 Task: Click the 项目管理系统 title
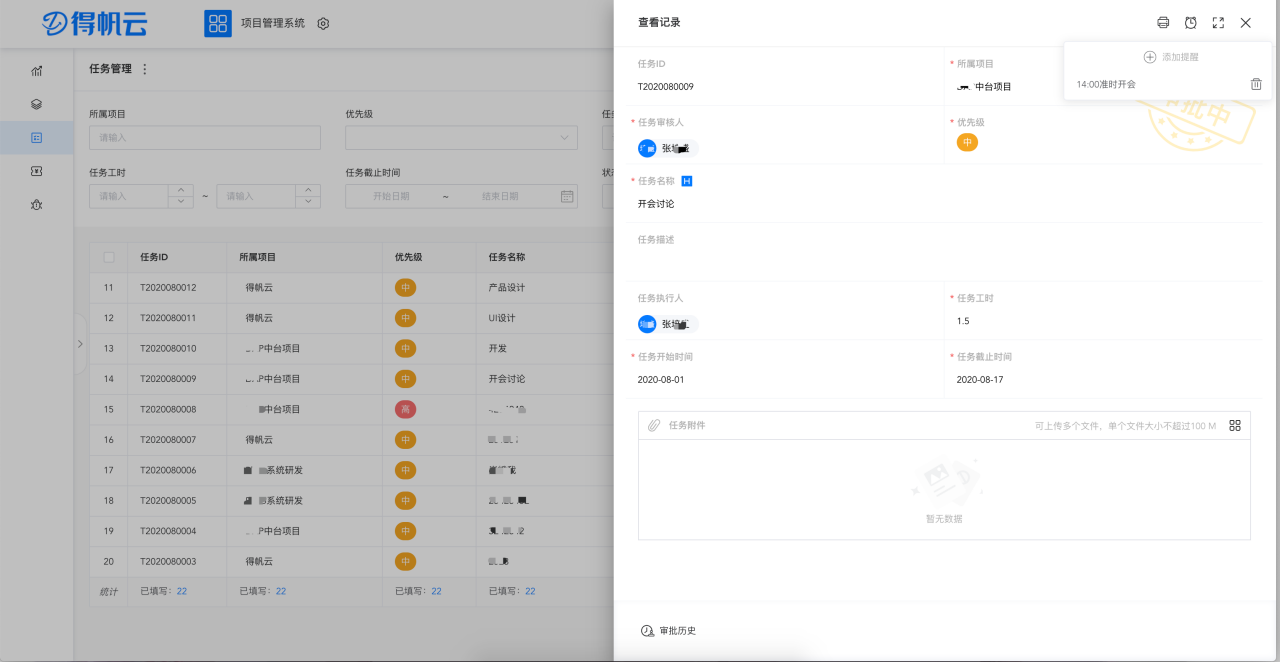click(273, 23)
